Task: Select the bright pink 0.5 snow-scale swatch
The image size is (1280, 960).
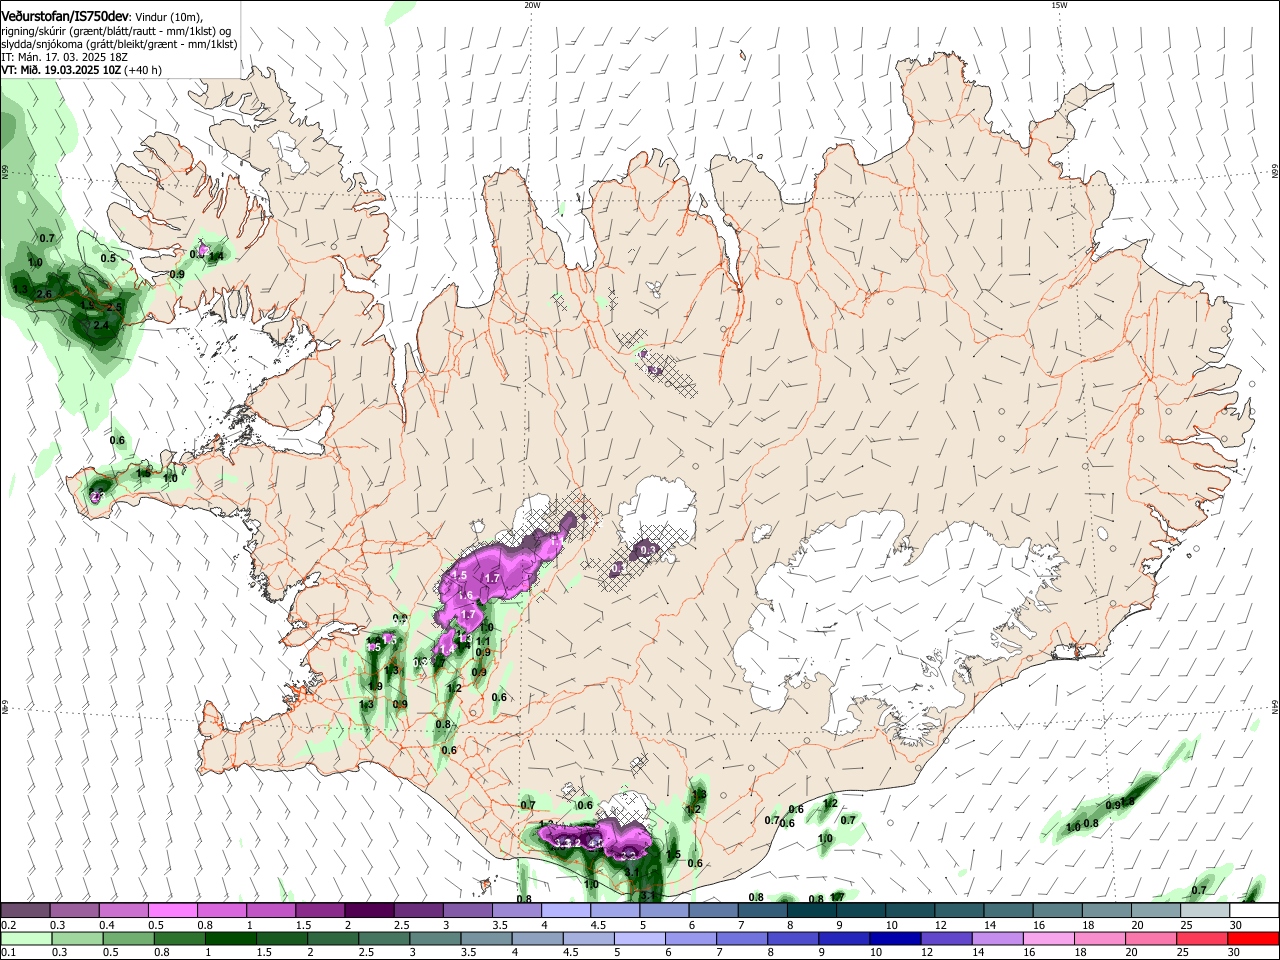Action: point(172,910)
